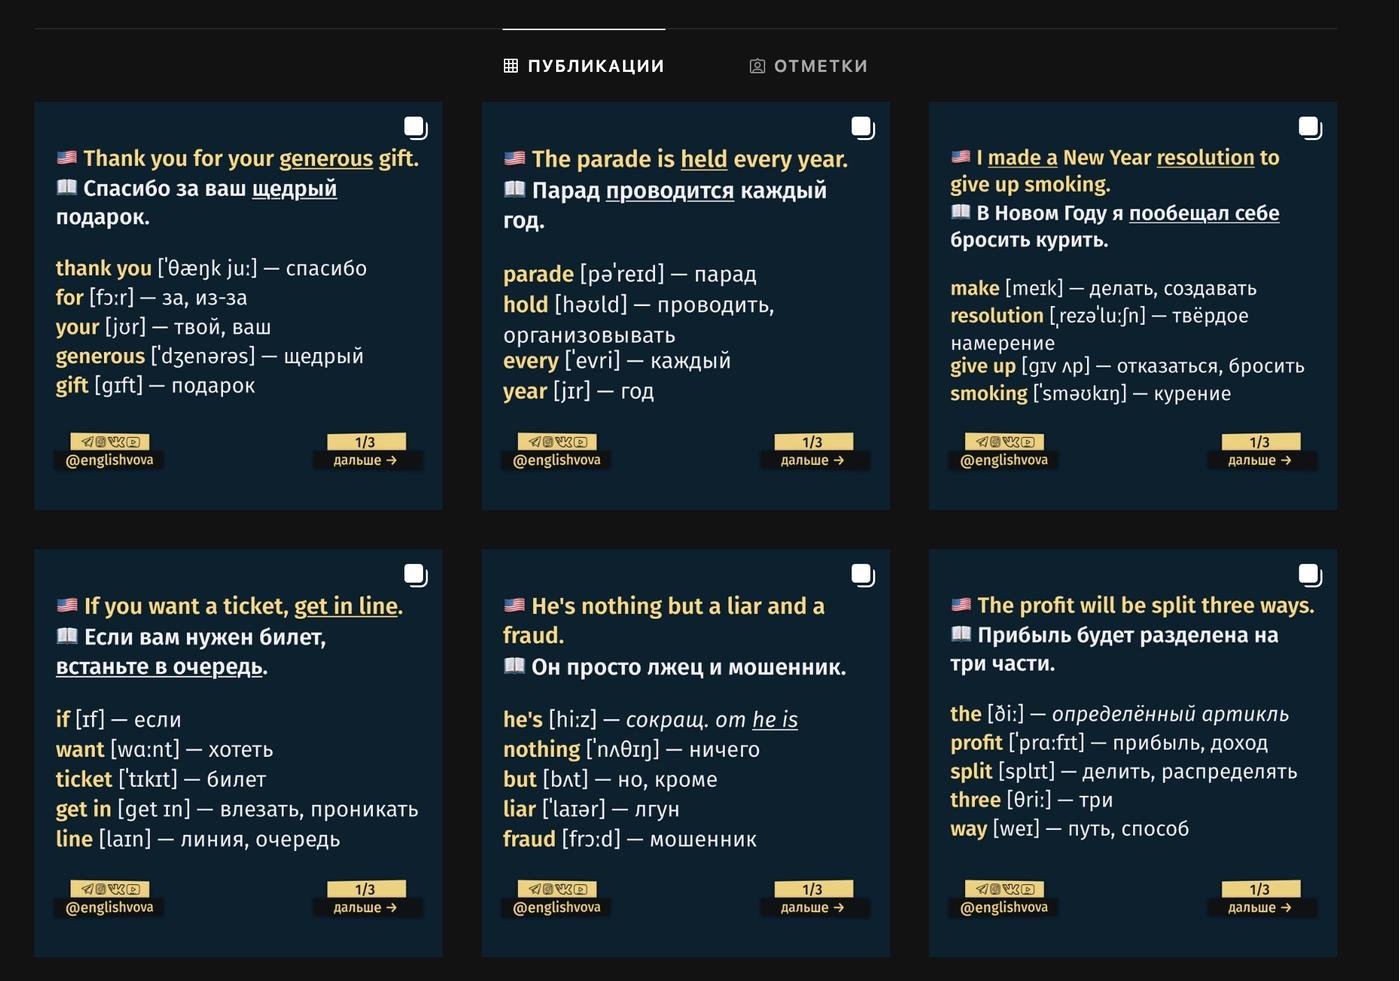Click carousel icon on generous gift post
The height and width of the screenshot is (981, 1400).
point(415,127)
